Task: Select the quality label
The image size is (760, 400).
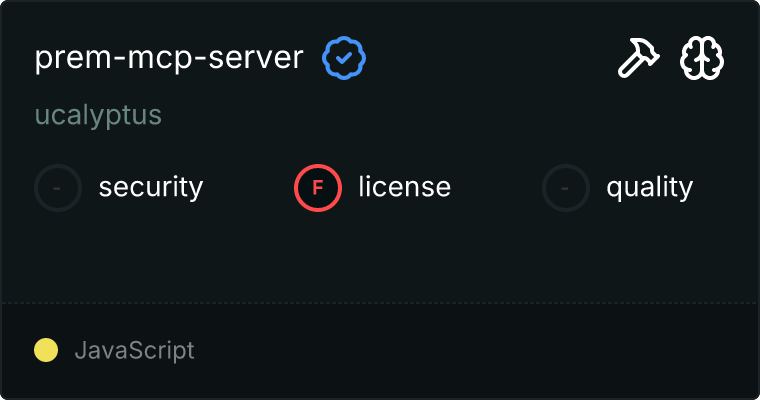Action: point(649,187)
